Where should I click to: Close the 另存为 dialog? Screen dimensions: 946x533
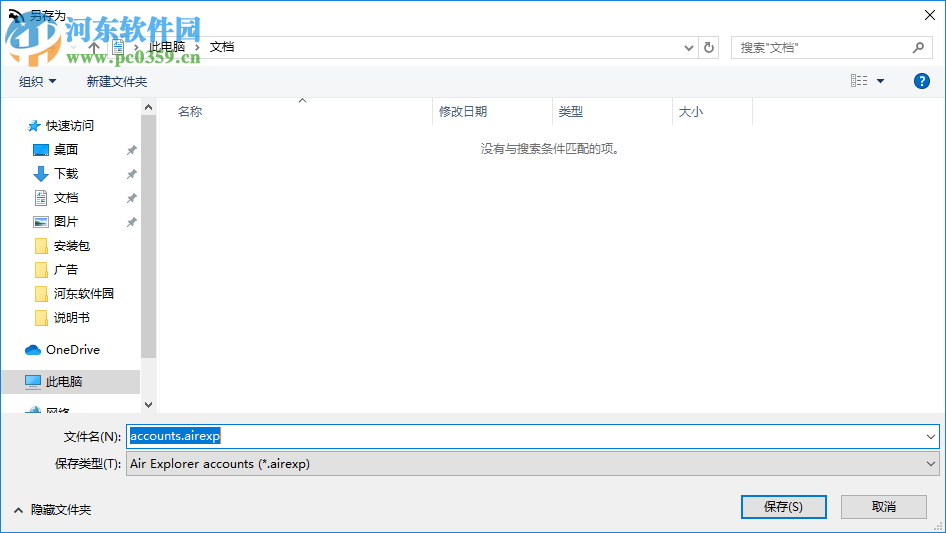(930, 15)
